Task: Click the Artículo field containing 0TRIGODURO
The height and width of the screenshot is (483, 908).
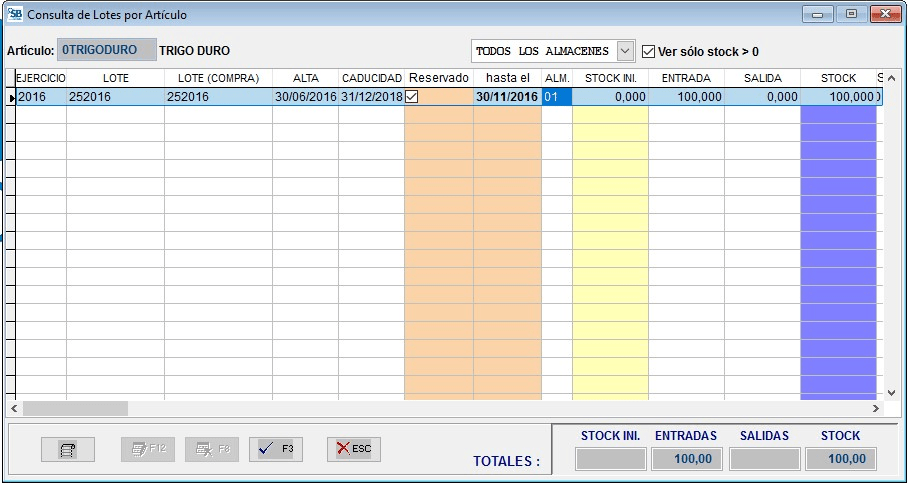Action: 107,50
